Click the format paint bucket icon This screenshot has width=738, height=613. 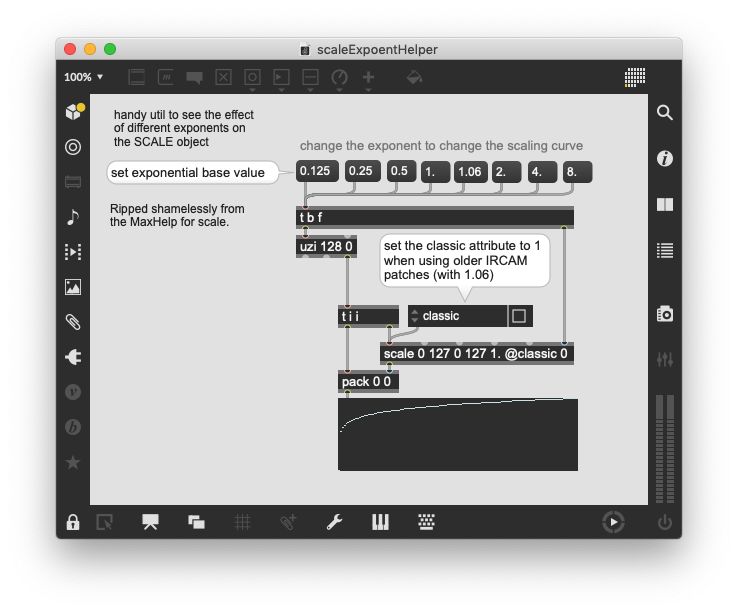pyautogui.click(x=415, y=77)
